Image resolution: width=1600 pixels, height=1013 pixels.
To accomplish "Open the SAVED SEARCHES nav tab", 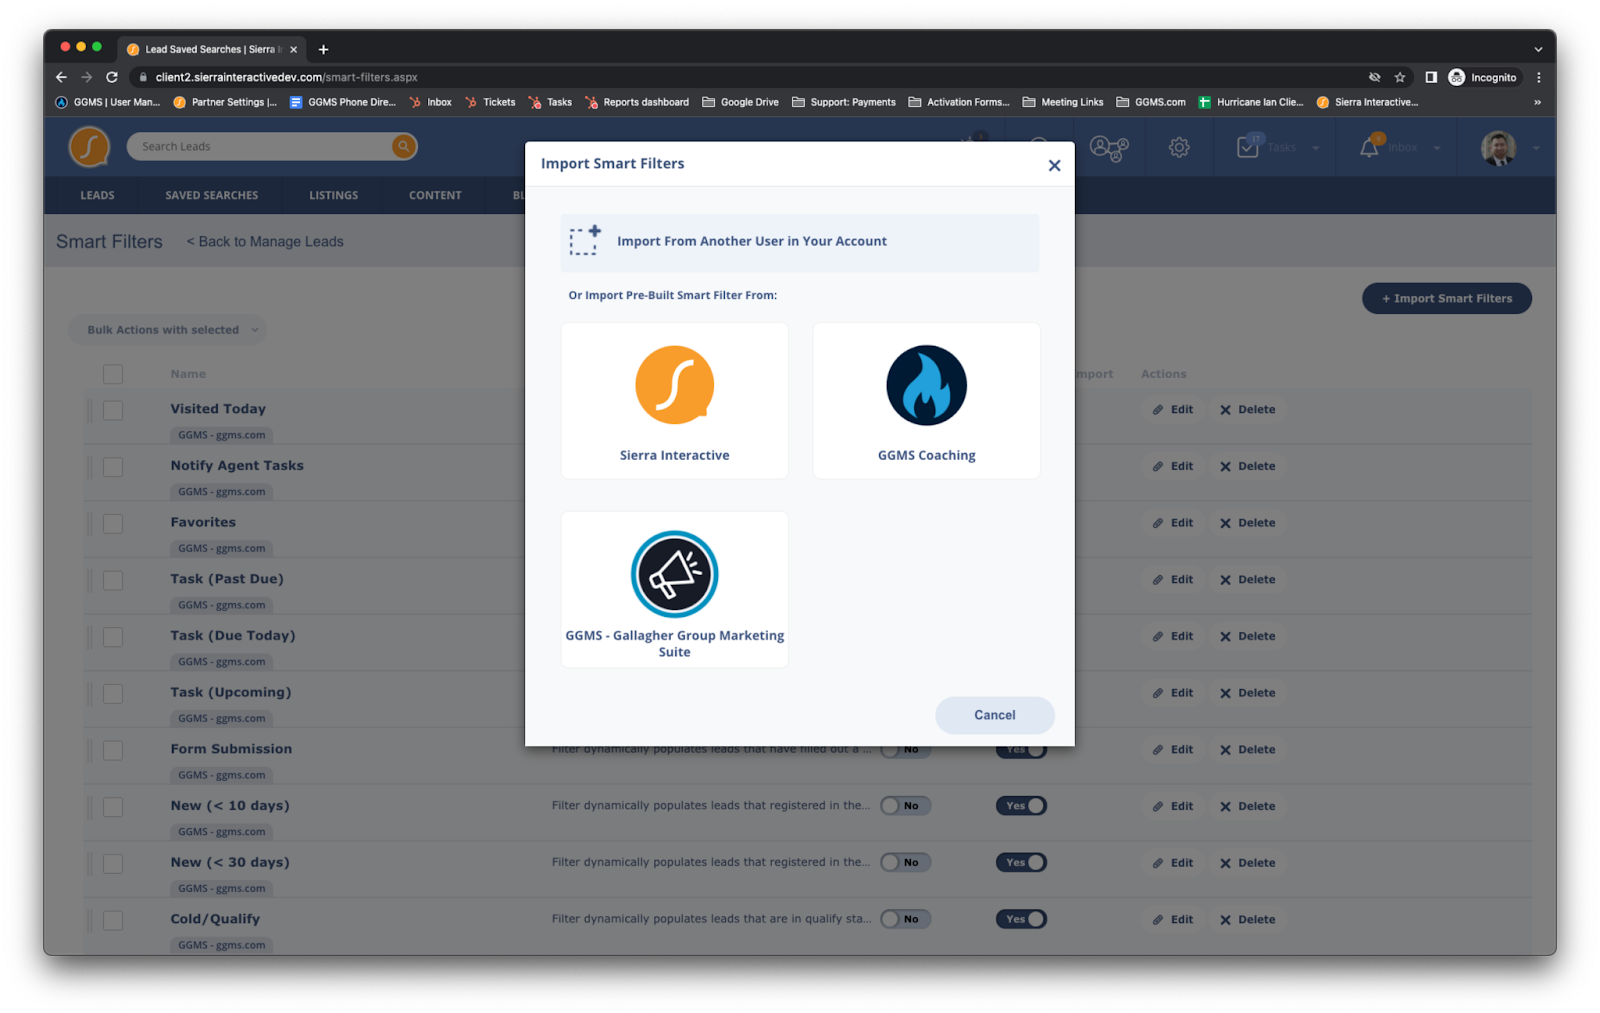I will pos(212,195).
